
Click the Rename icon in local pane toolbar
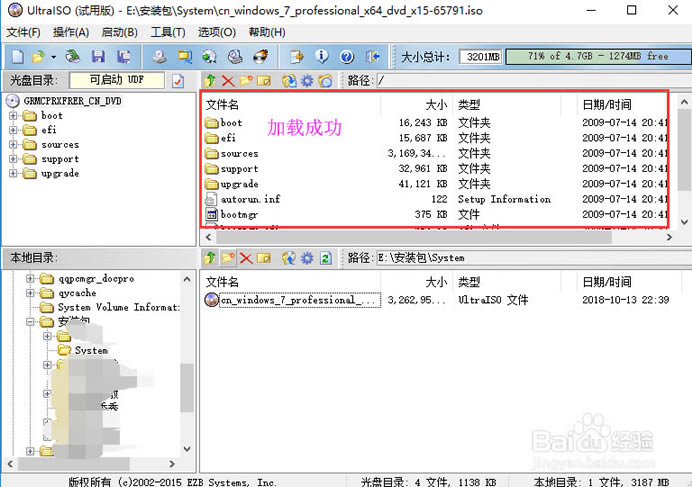click(x=264, y=258)
